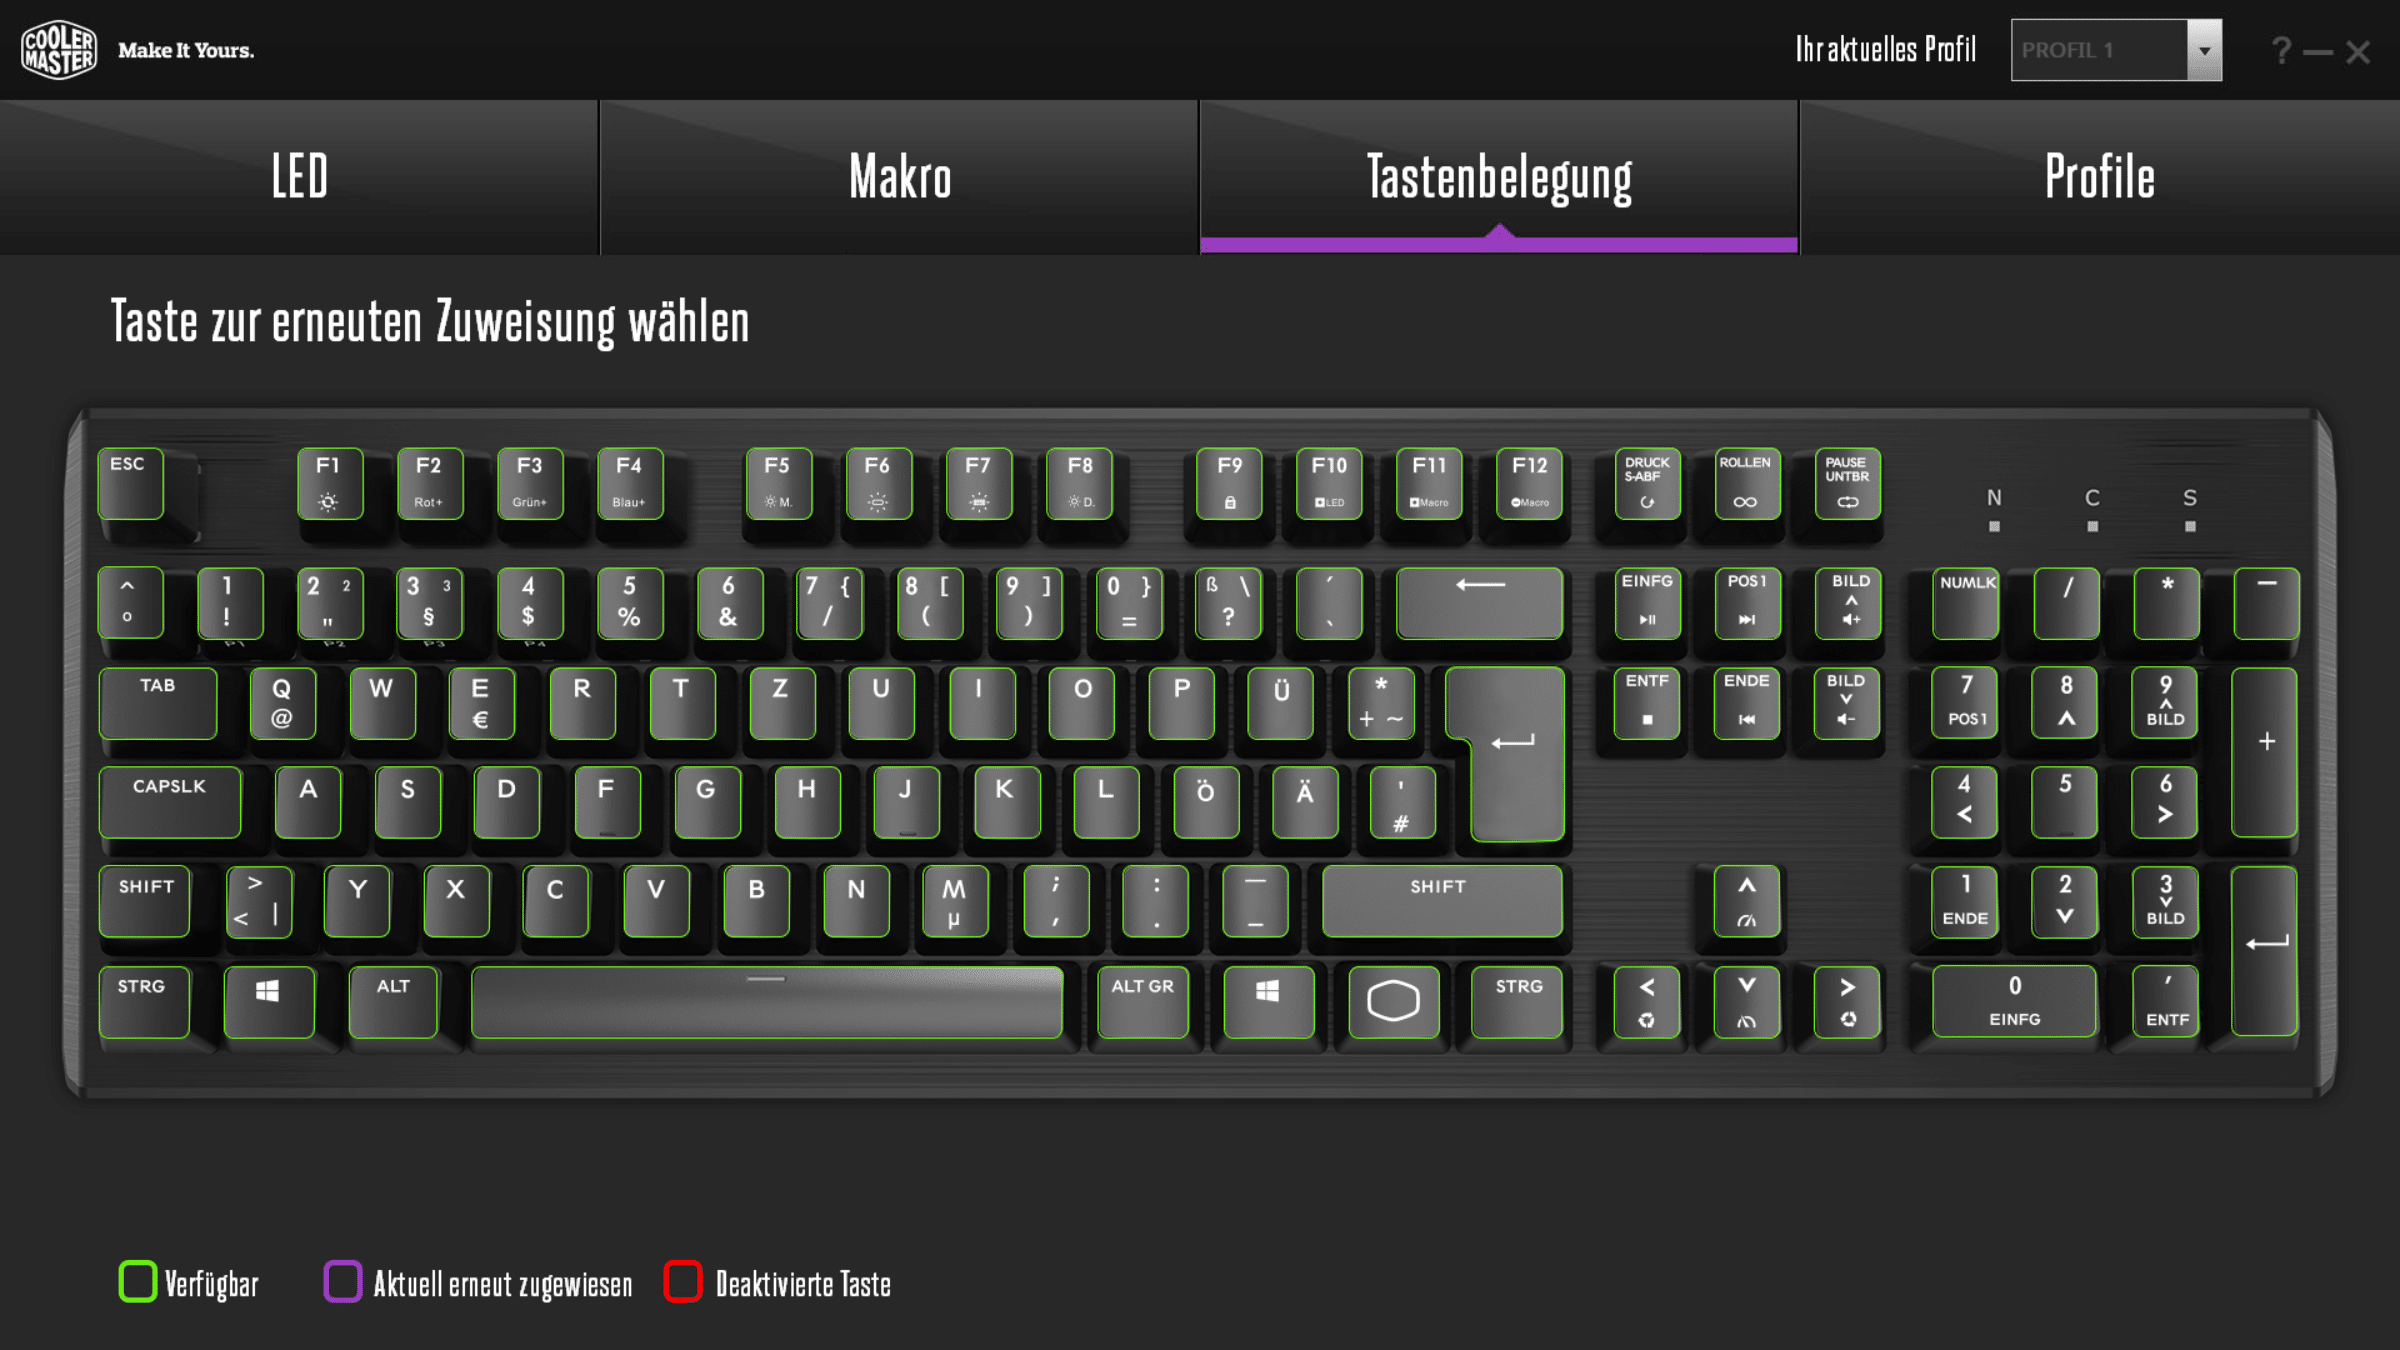Select the EINFG play/pause key
2400x1350 pixels.
(1647, 603)
